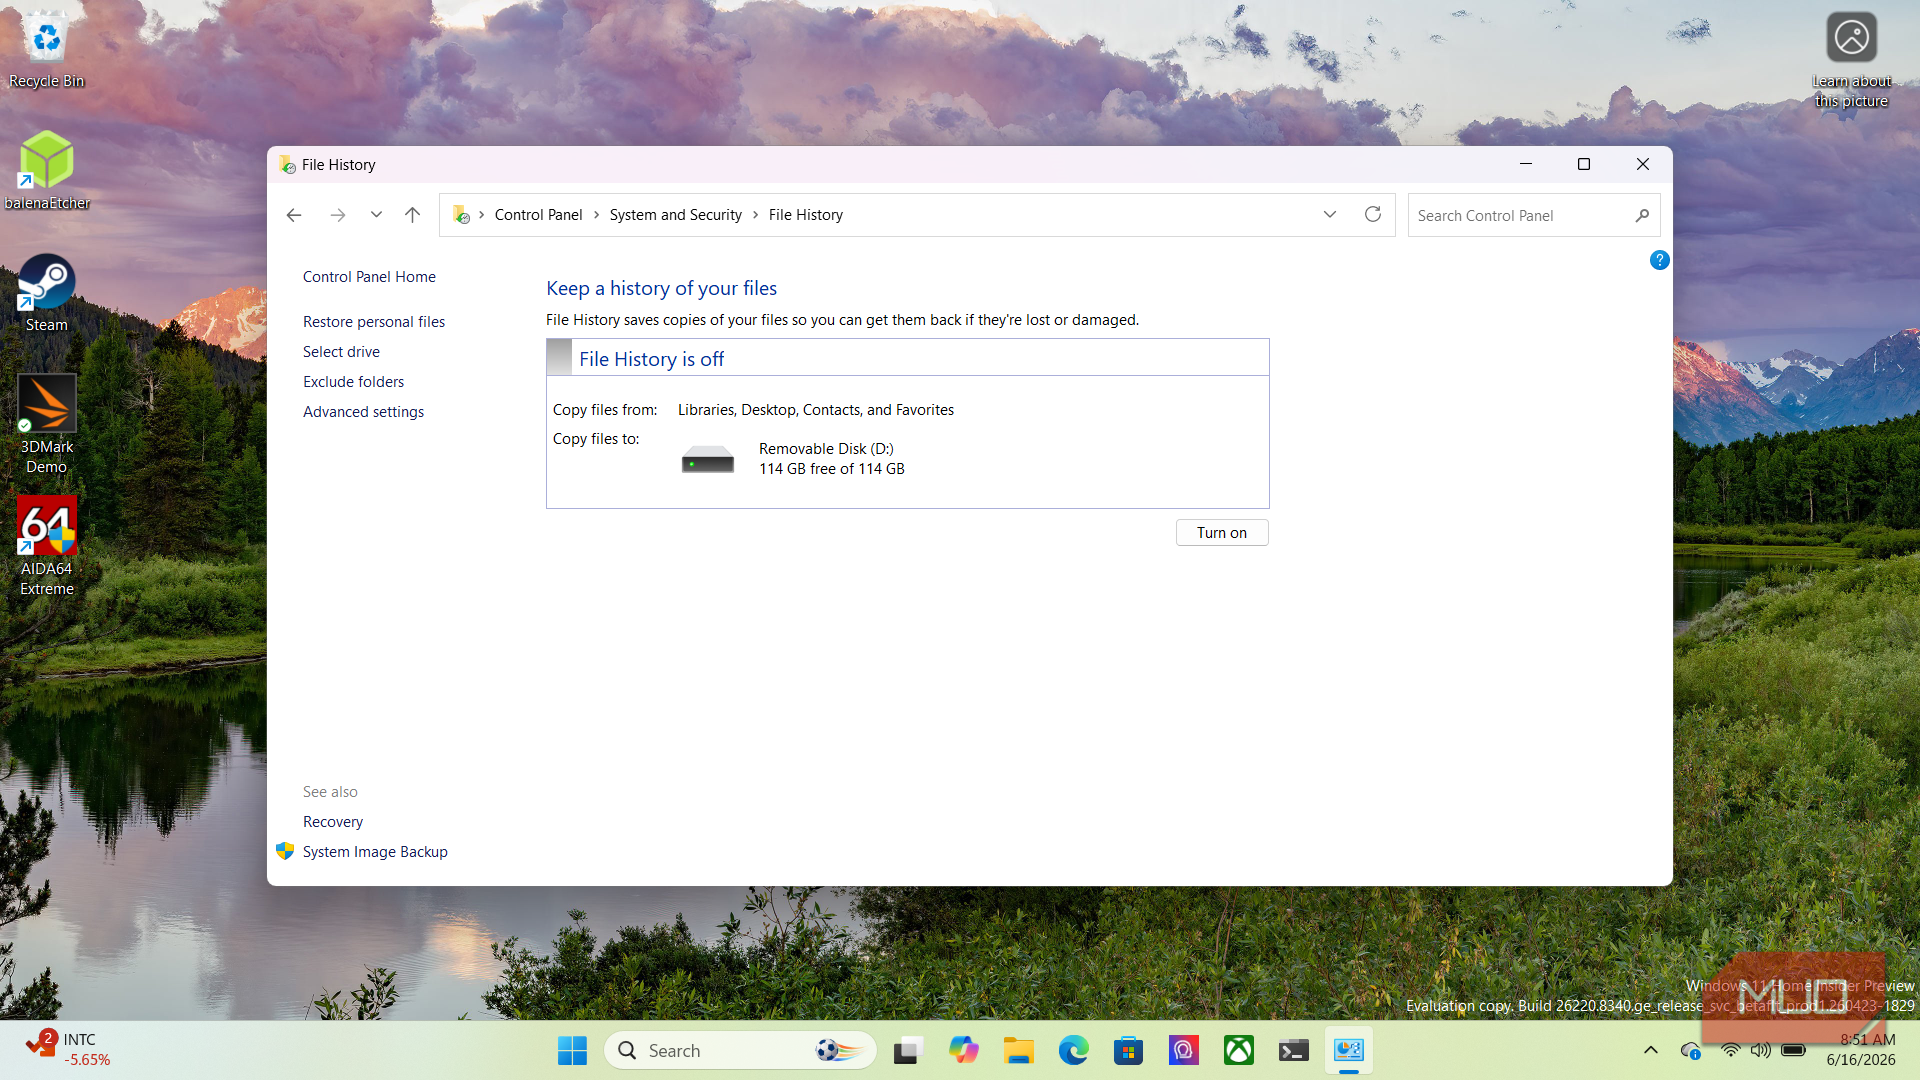Viewport: 1920px width, 1080px height.
Task: Click the search magnifier in Control Panel
Action: (x=1642, y=215)
